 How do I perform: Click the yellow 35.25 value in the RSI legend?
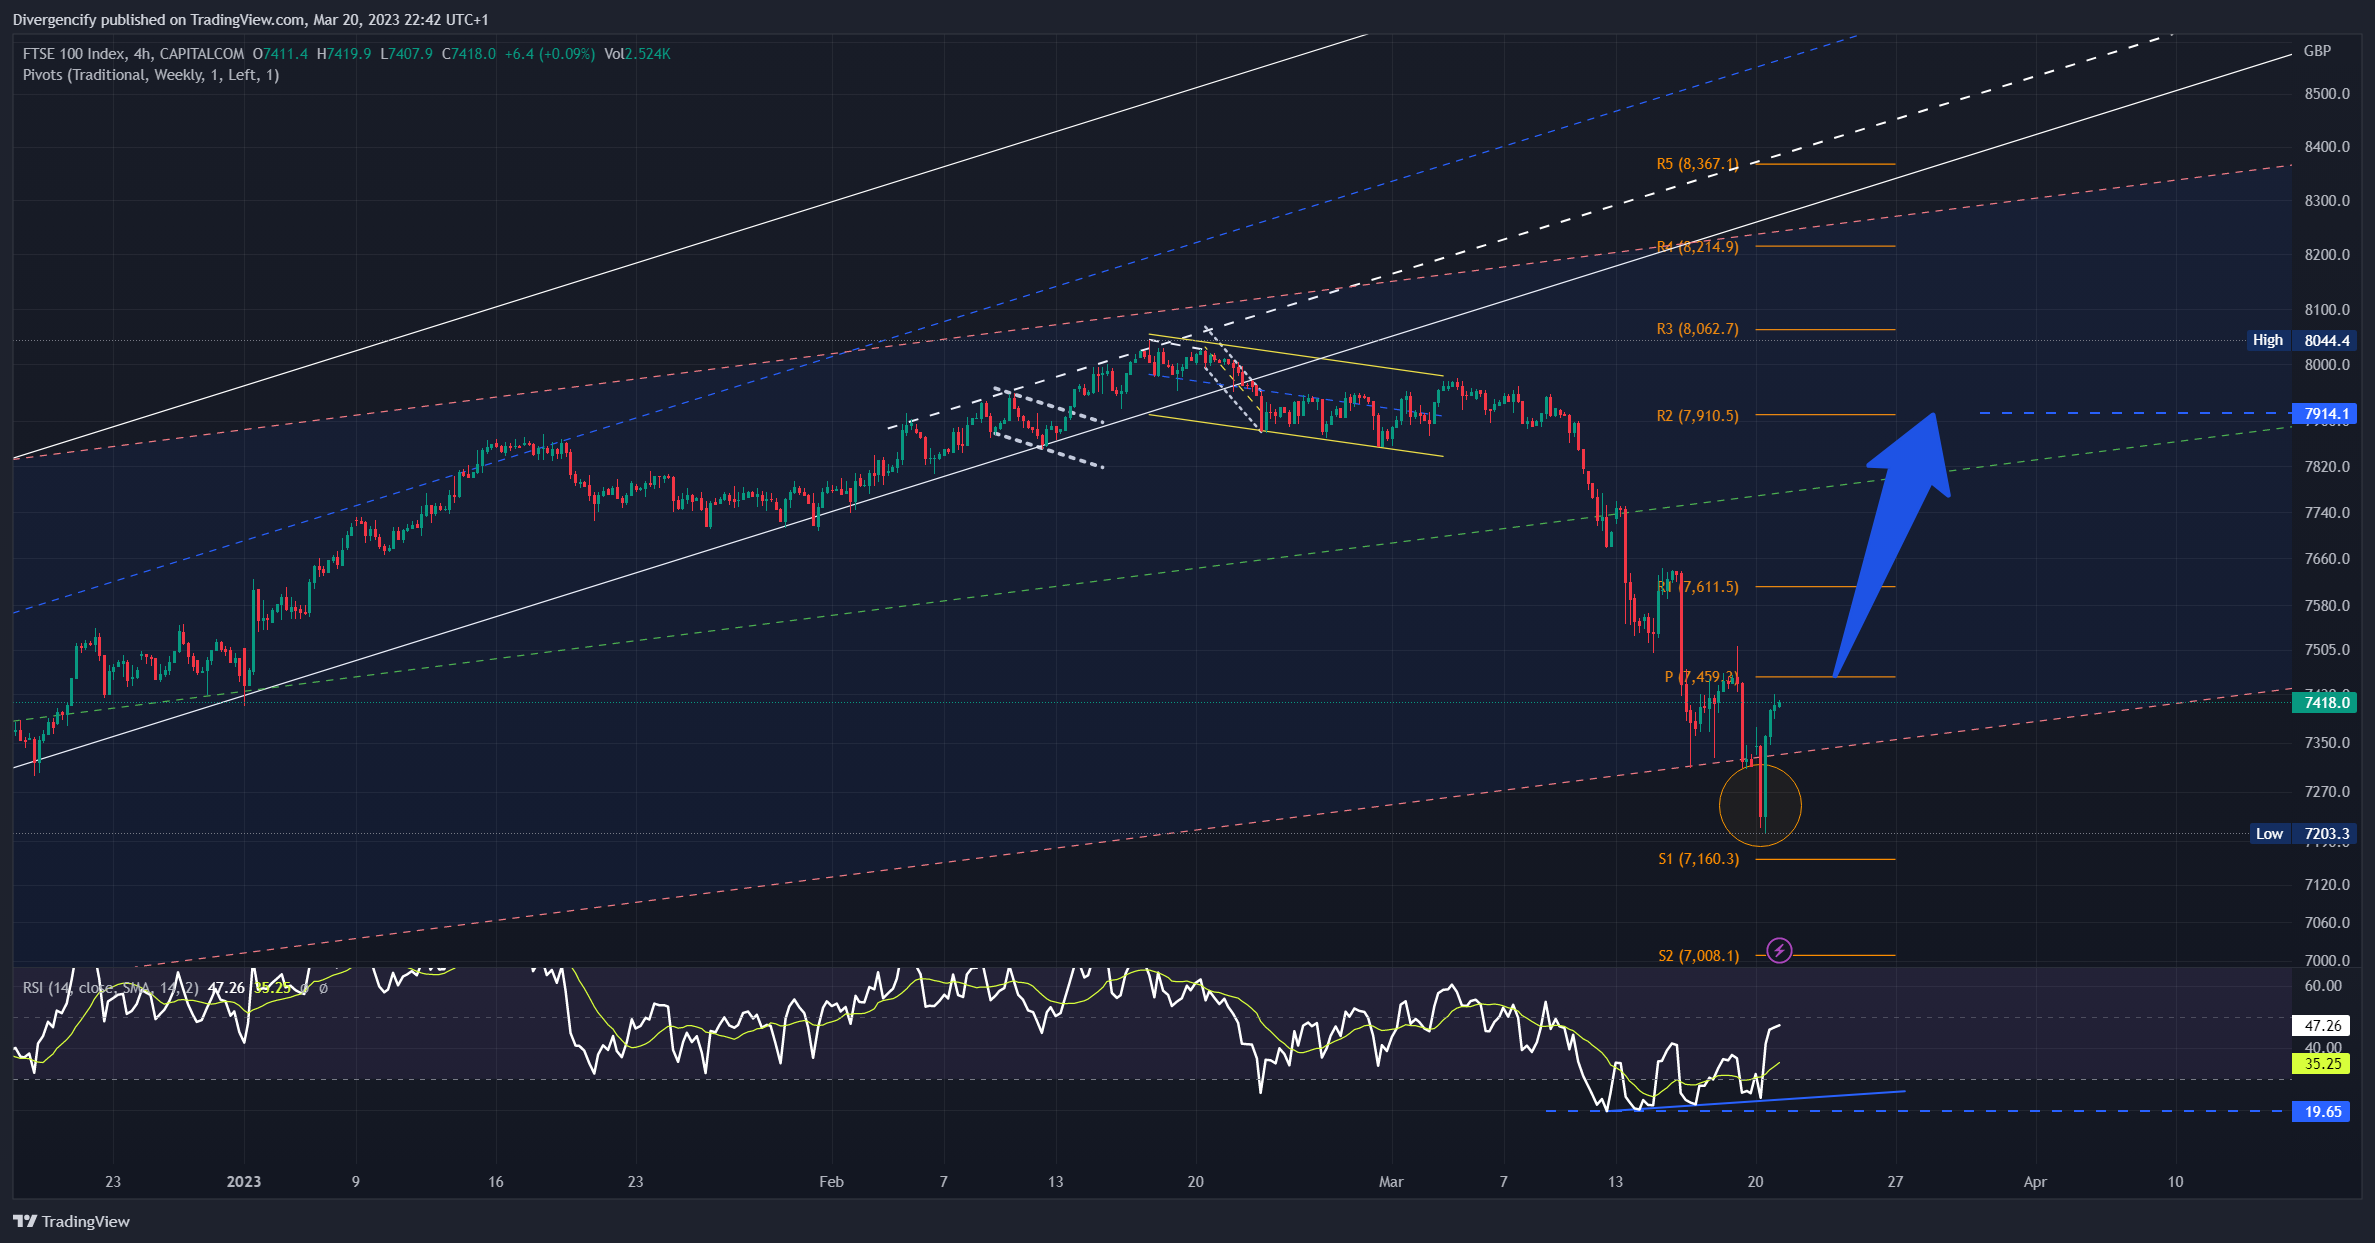point(272,988)
